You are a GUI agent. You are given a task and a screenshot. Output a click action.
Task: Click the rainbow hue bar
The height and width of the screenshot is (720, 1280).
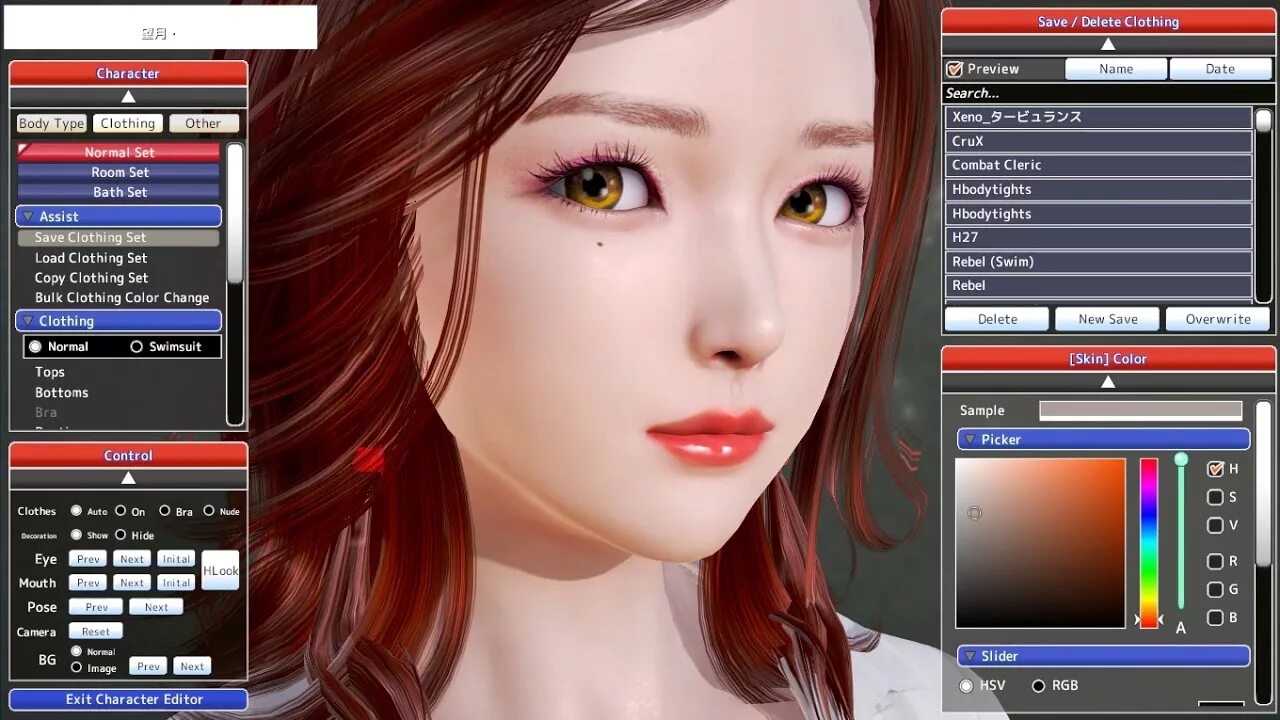click(x=1149, y=543)
